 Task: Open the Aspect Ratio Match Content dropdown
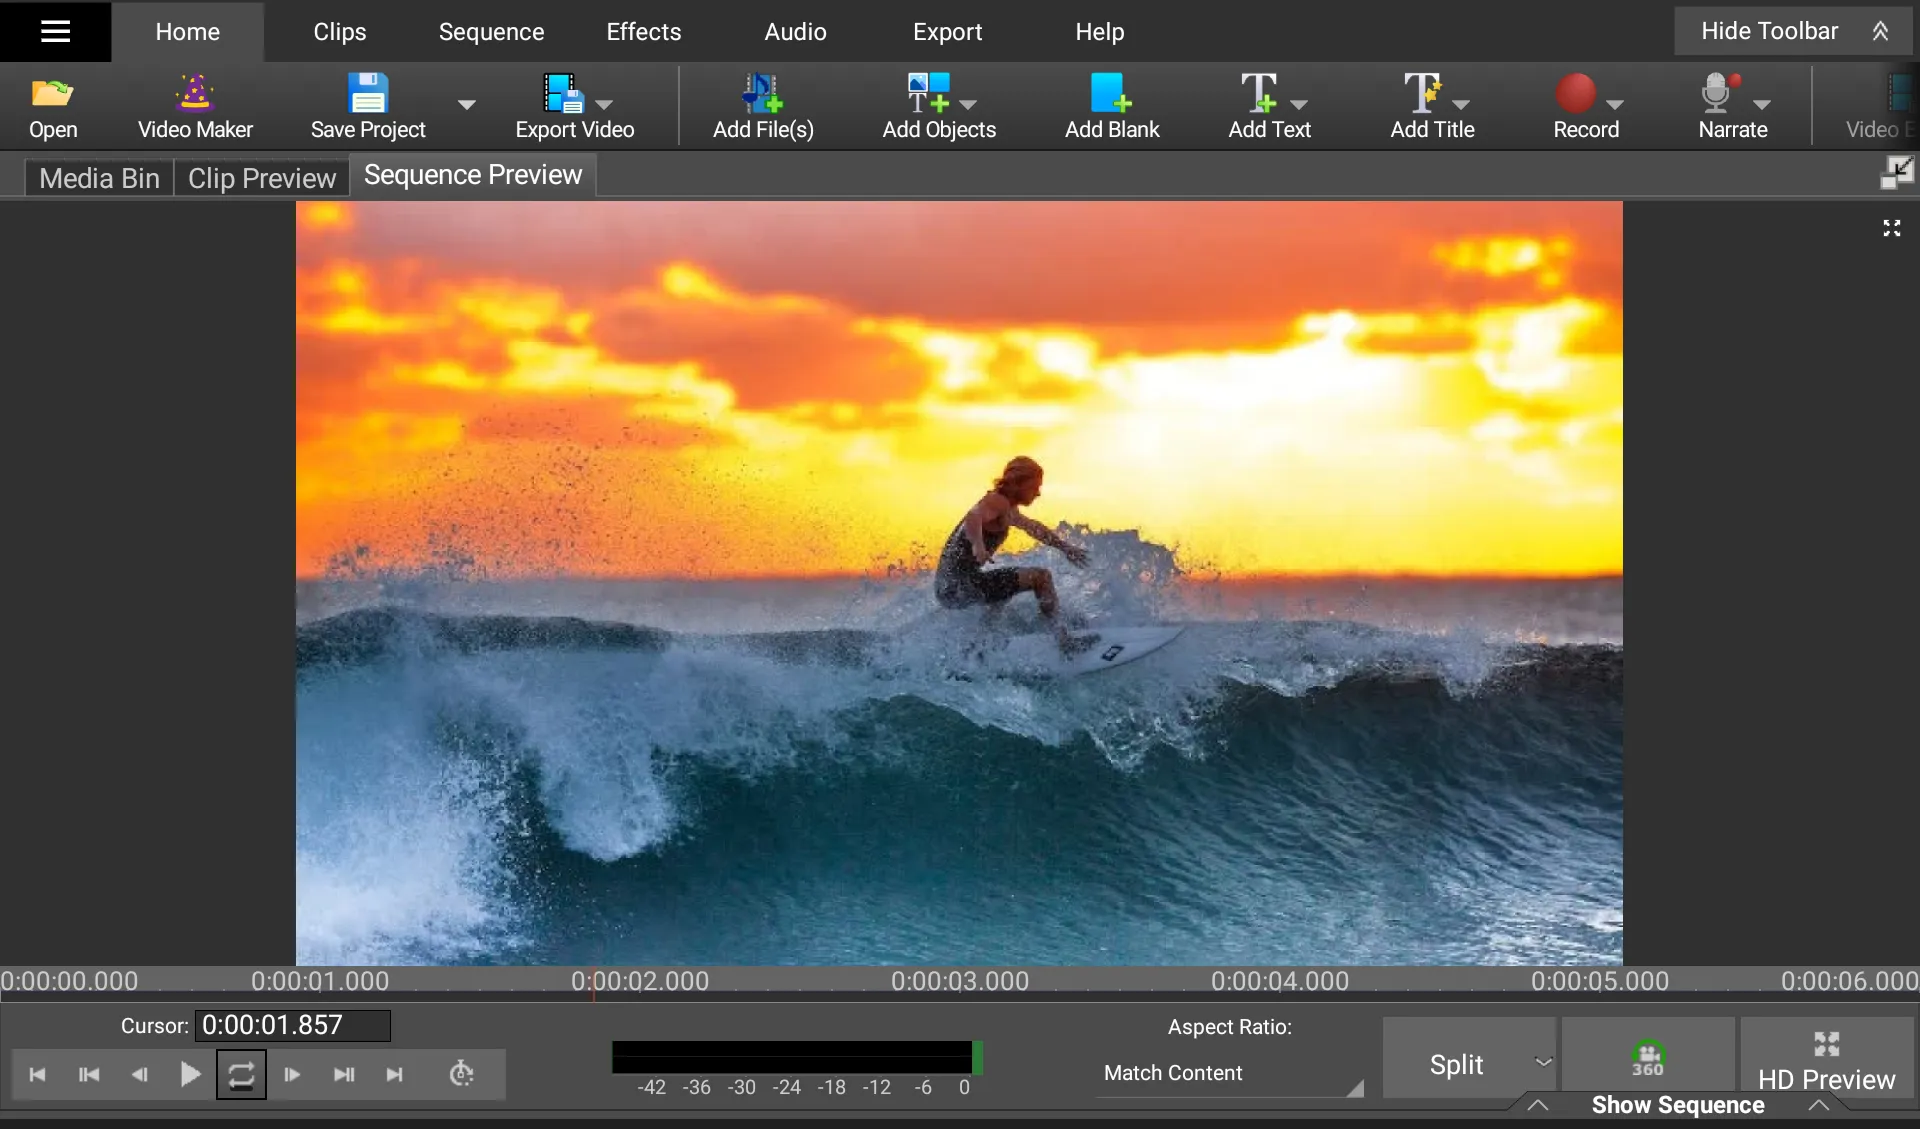pyautogui.click(x=1230, y=1074)
